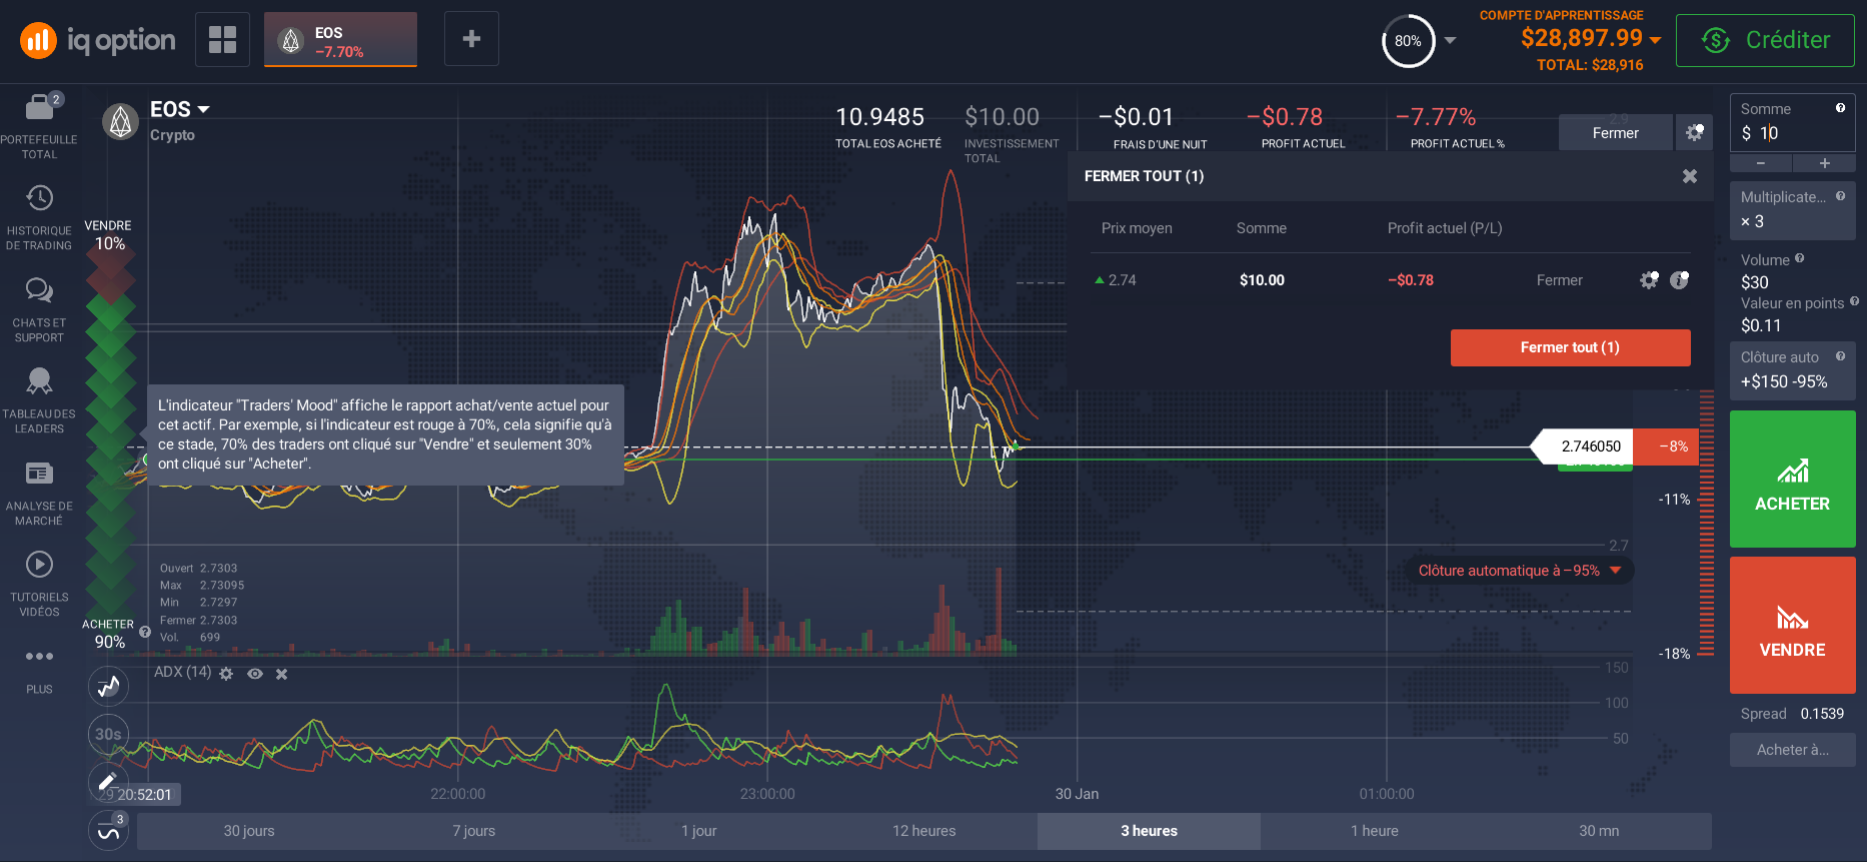1867x862 pixels.
Task: Decrease Somme with minus button
Action: (x=1761, y=163)
